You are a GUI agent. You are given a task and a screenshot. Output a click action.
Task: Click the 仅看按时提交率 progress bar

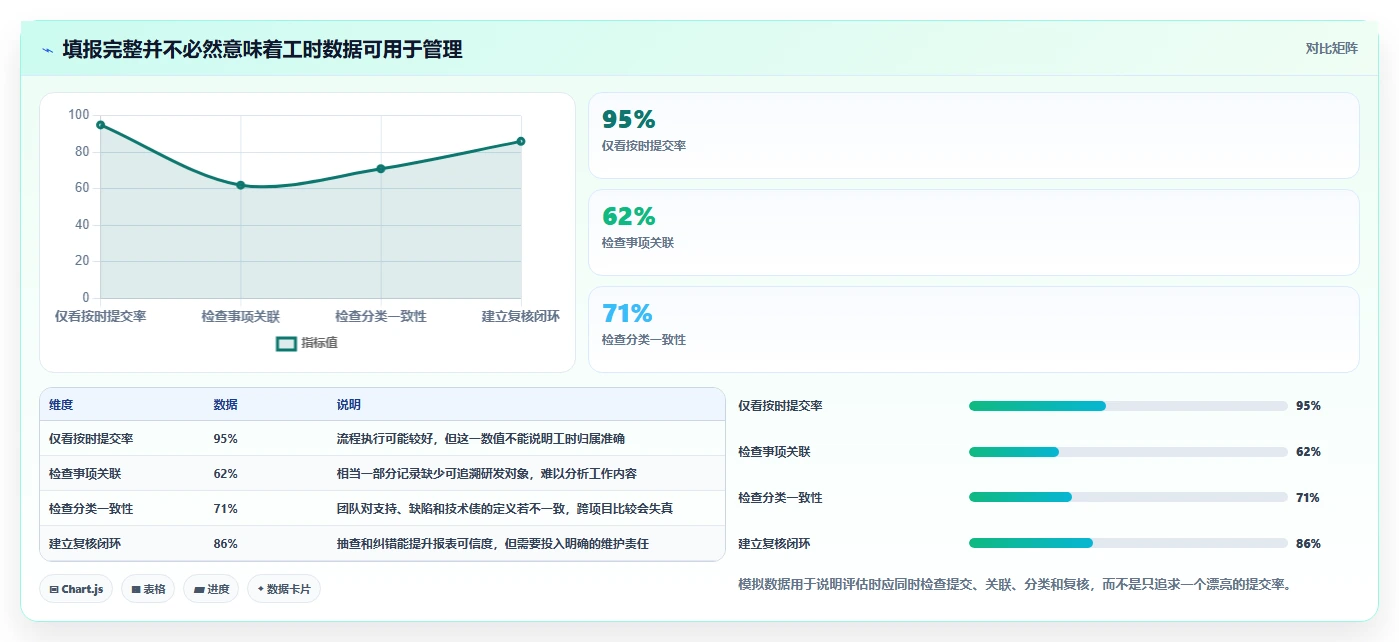coord(1128,406)
